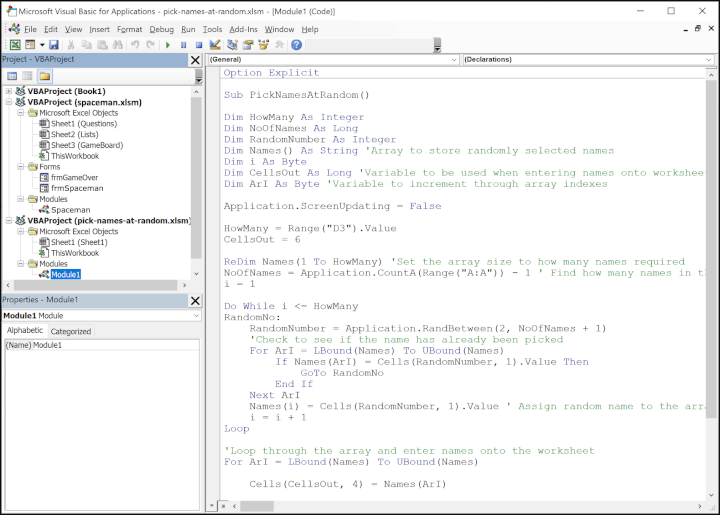
Task: Click the View Microsoft Excel icon
Action: [x=15, y=45]
